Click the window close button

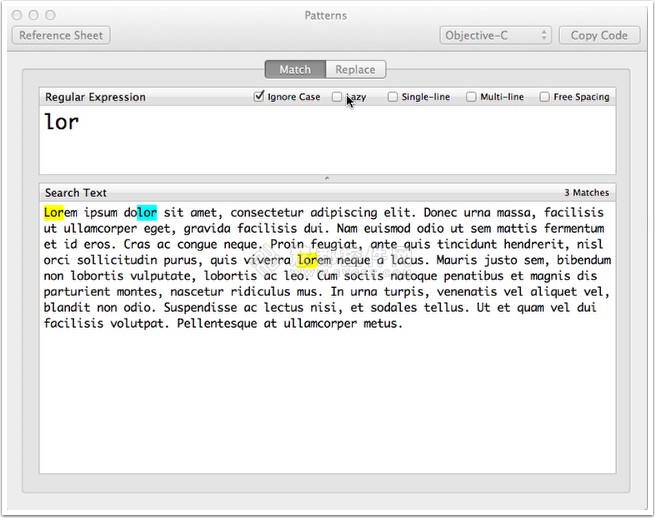(17, 15)
